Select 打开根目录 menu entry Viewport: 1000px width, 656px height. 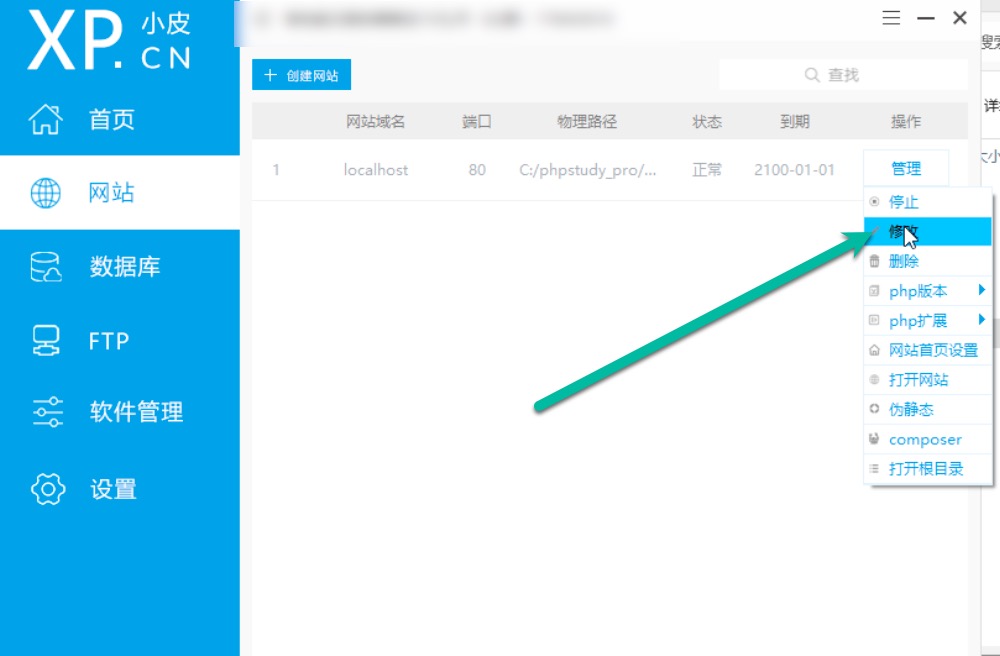pyautogui.click(x=928, y=469)
